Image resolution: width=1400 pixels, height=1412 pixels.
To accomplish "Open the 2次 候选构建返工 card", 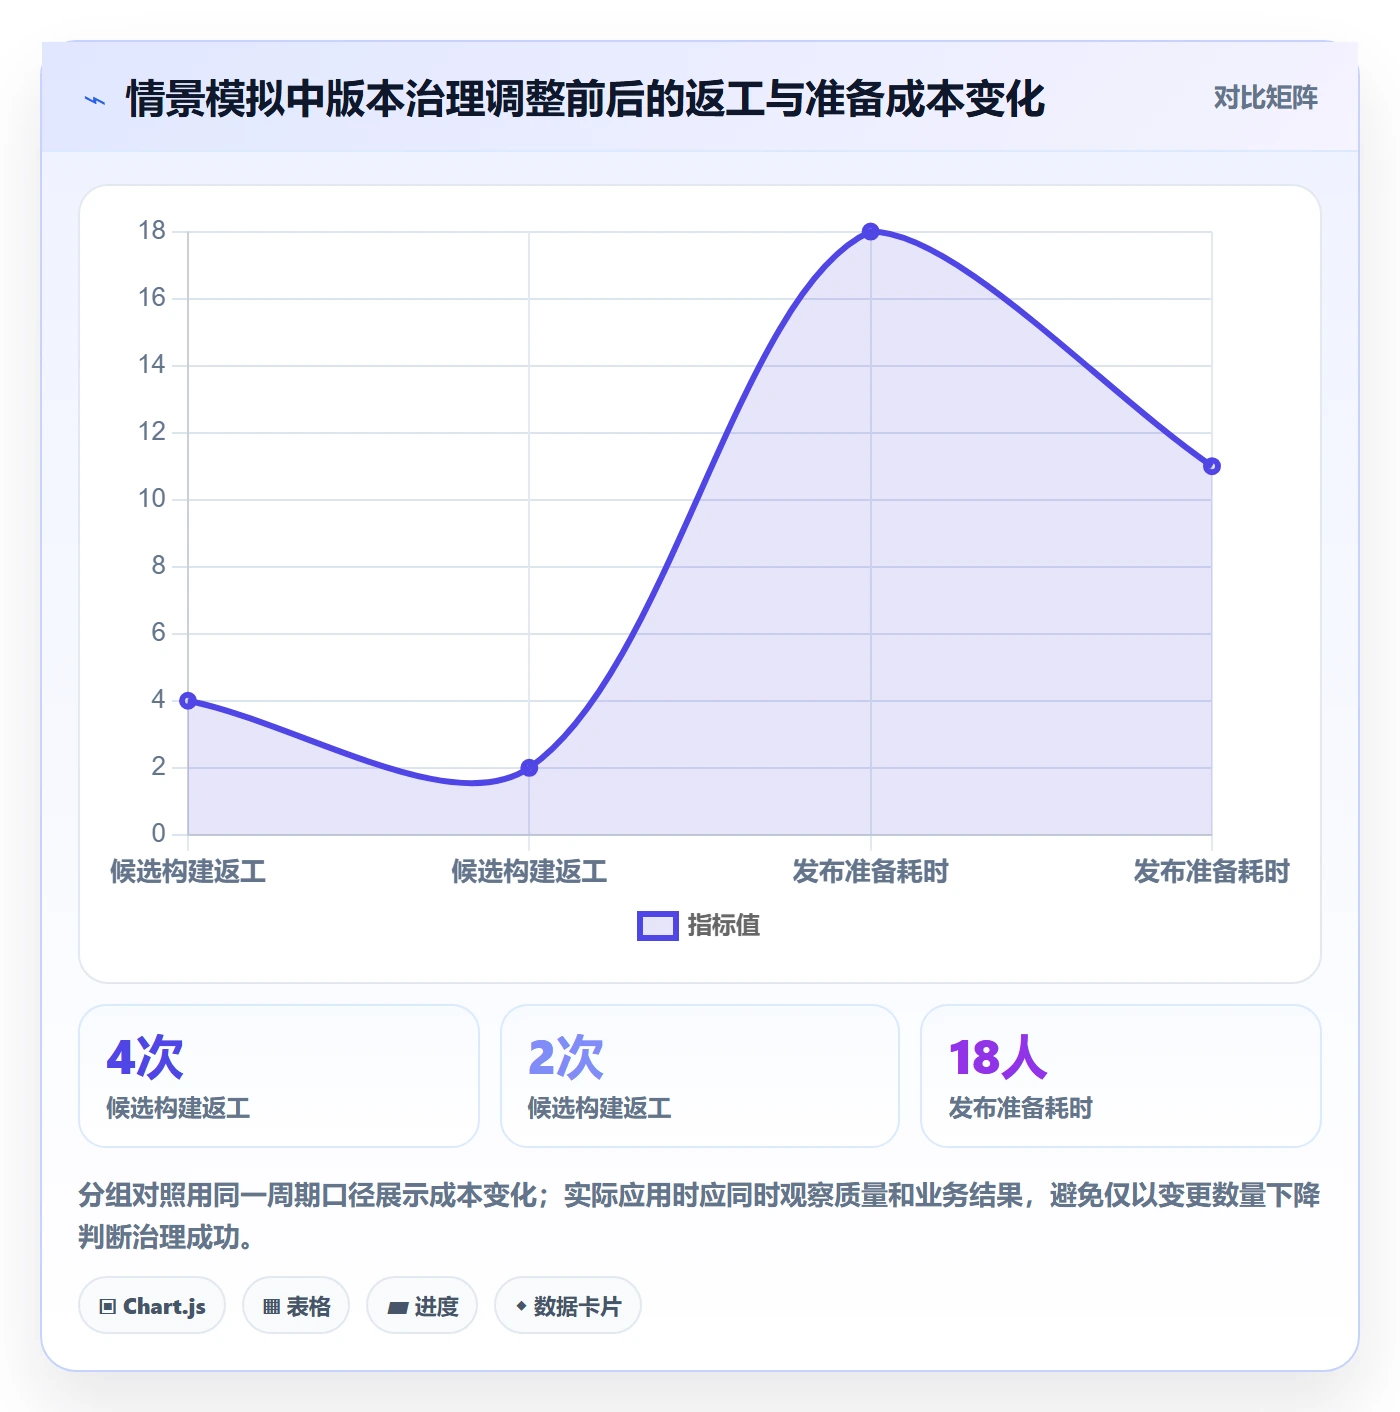I will point(700,1076).
